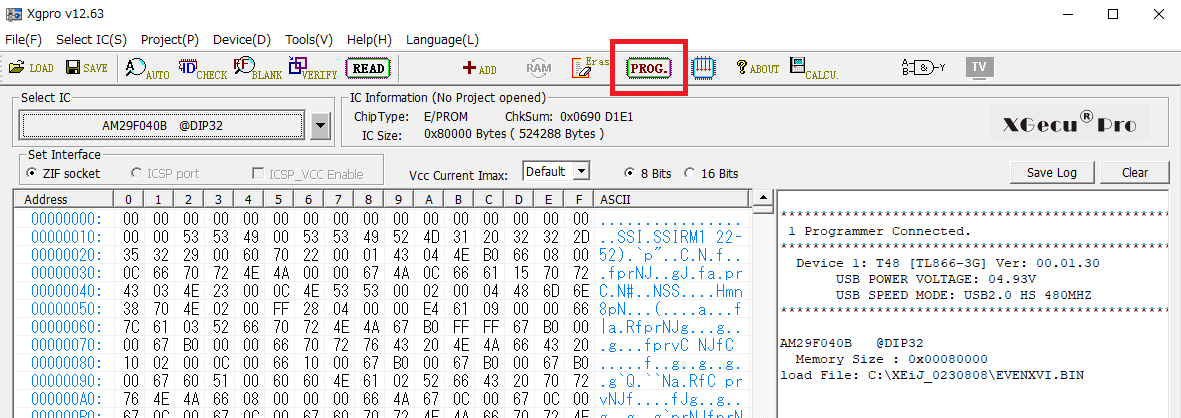
Task: Click address row 000000A0:
Action: [x=66, y=399]
